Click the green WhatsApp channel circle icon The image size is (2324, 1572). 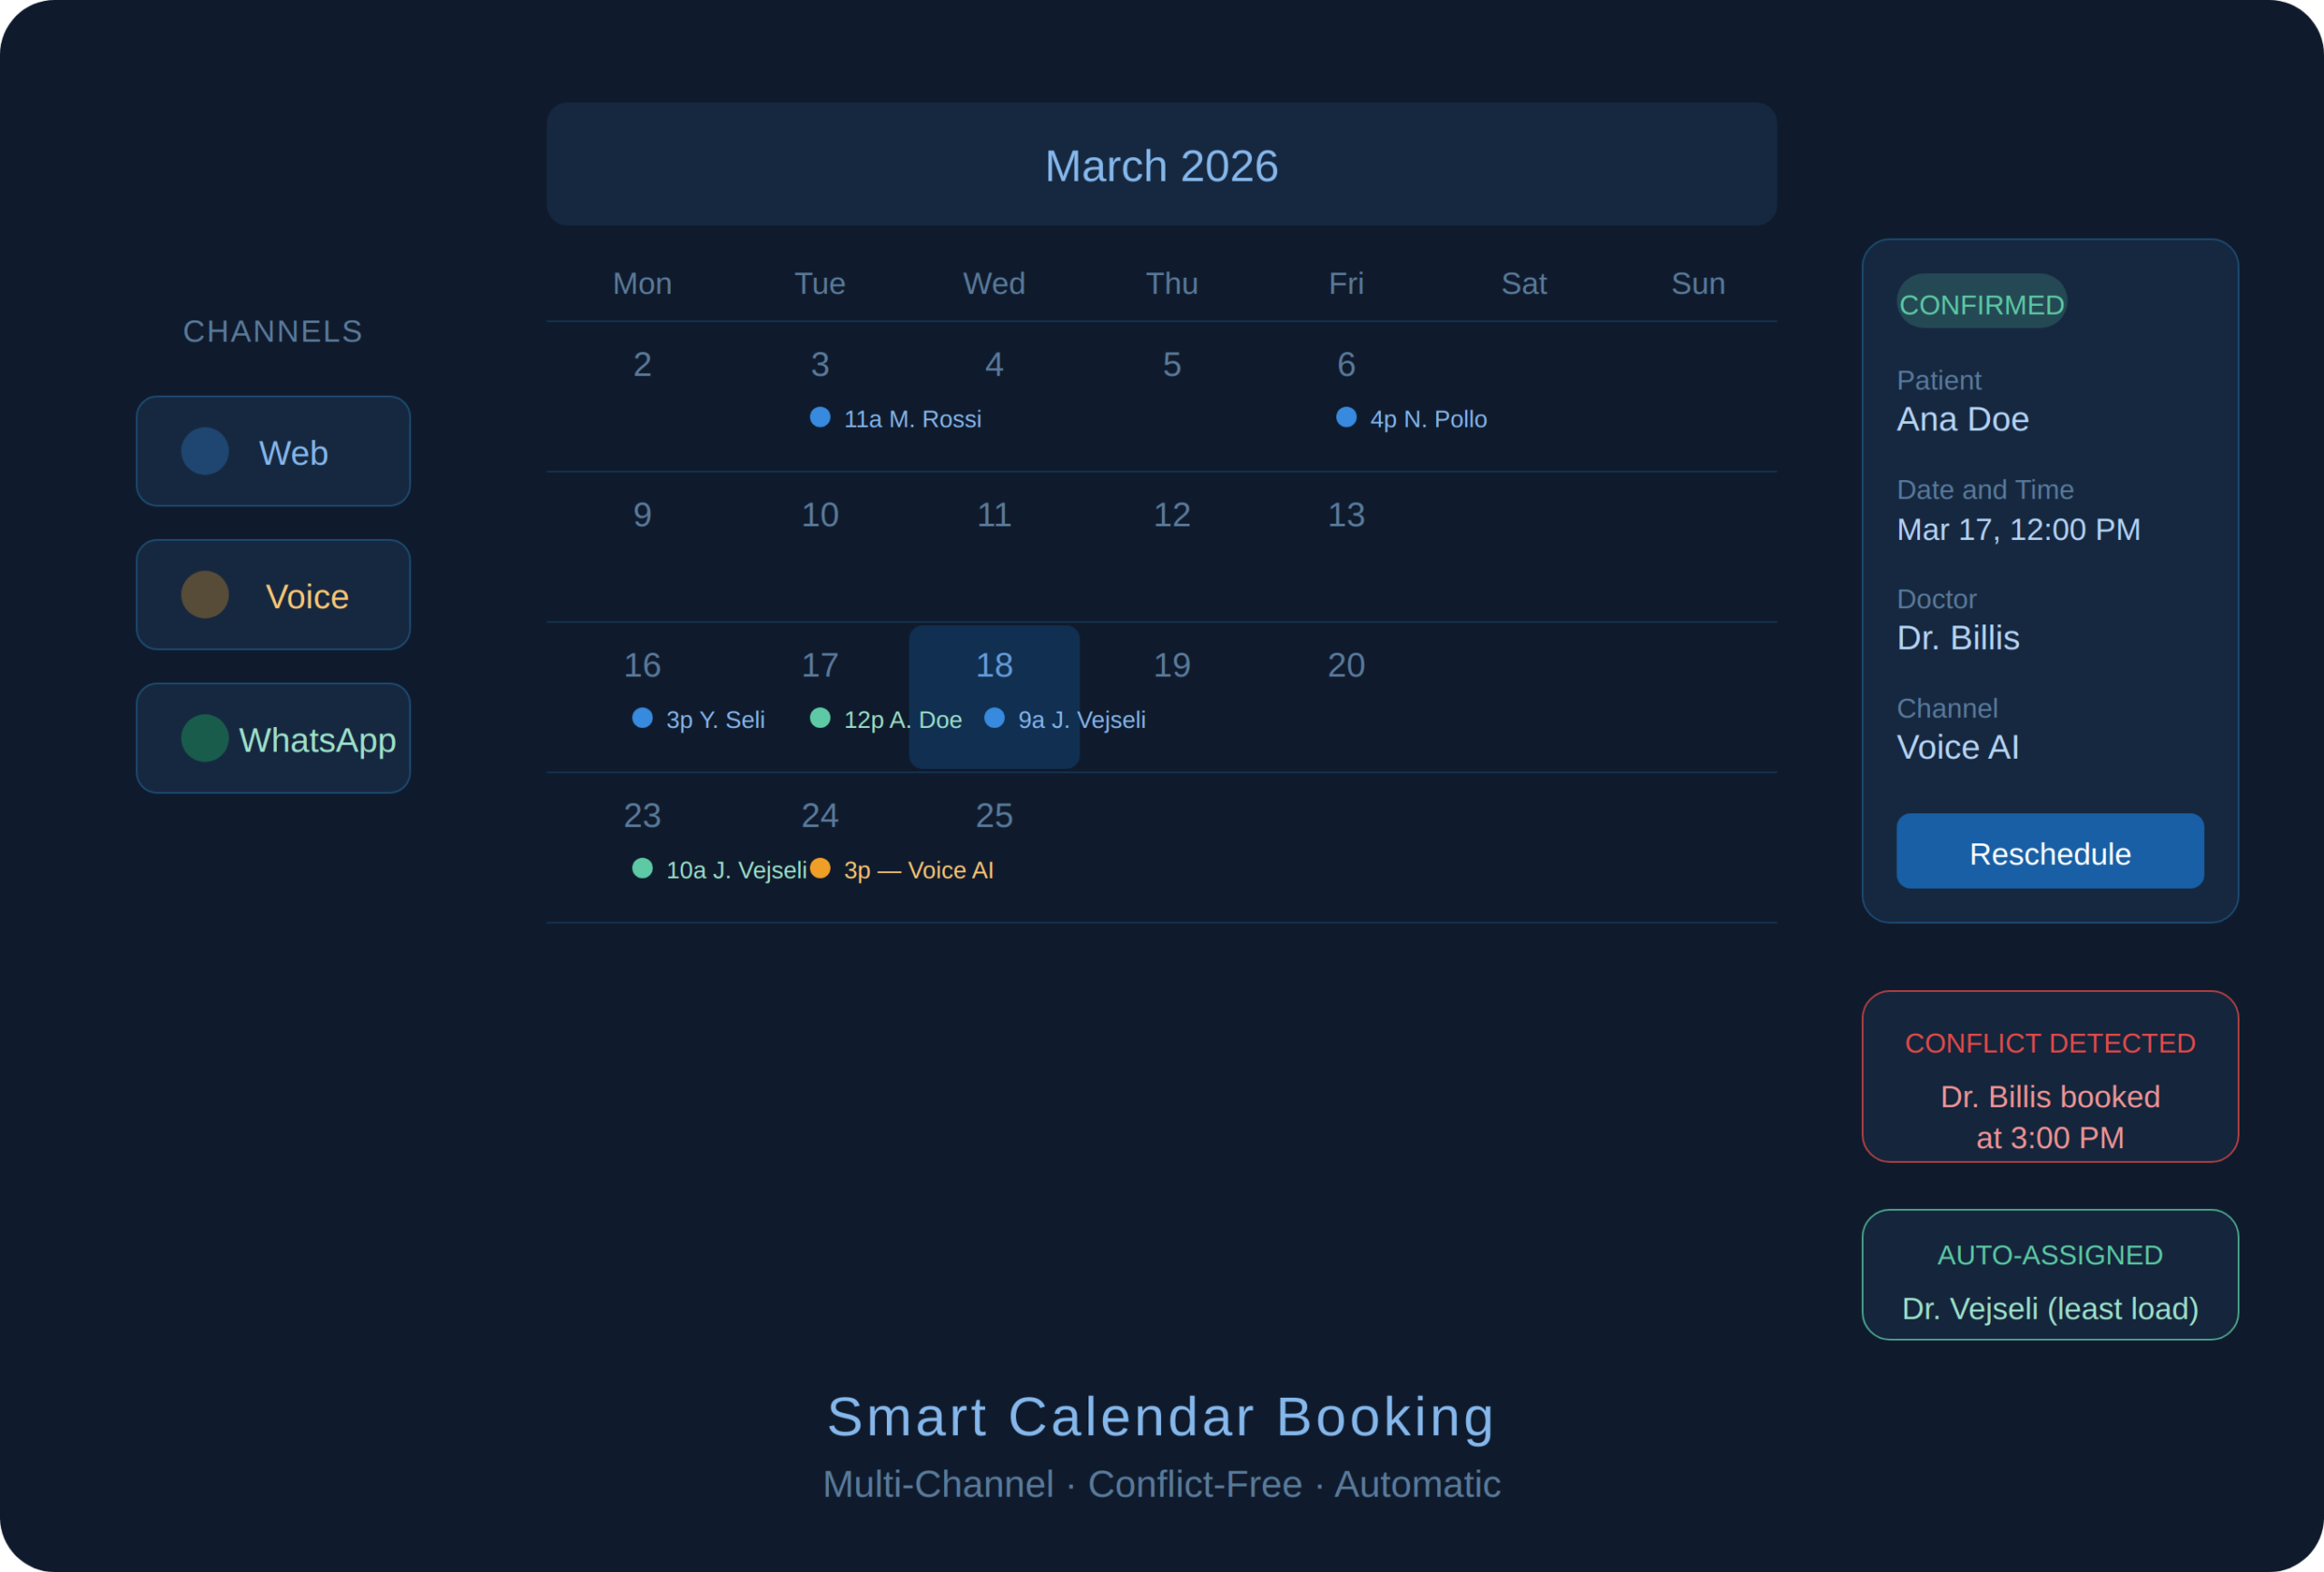[205, 738]
